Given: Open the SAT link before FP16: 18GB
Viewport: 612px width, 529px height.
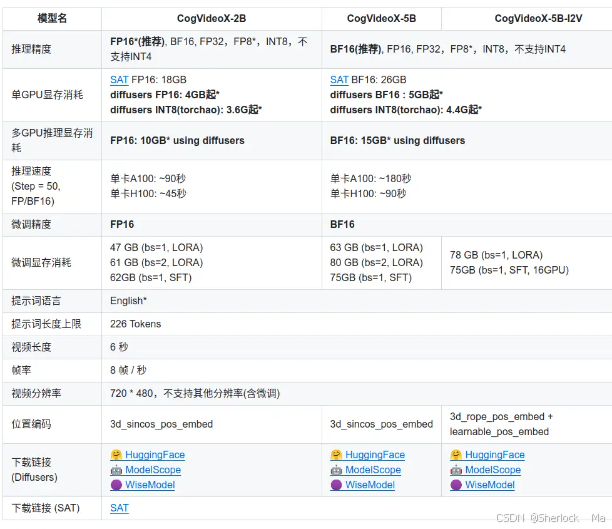Looking at the screenshot, I should tap(119, 80).
